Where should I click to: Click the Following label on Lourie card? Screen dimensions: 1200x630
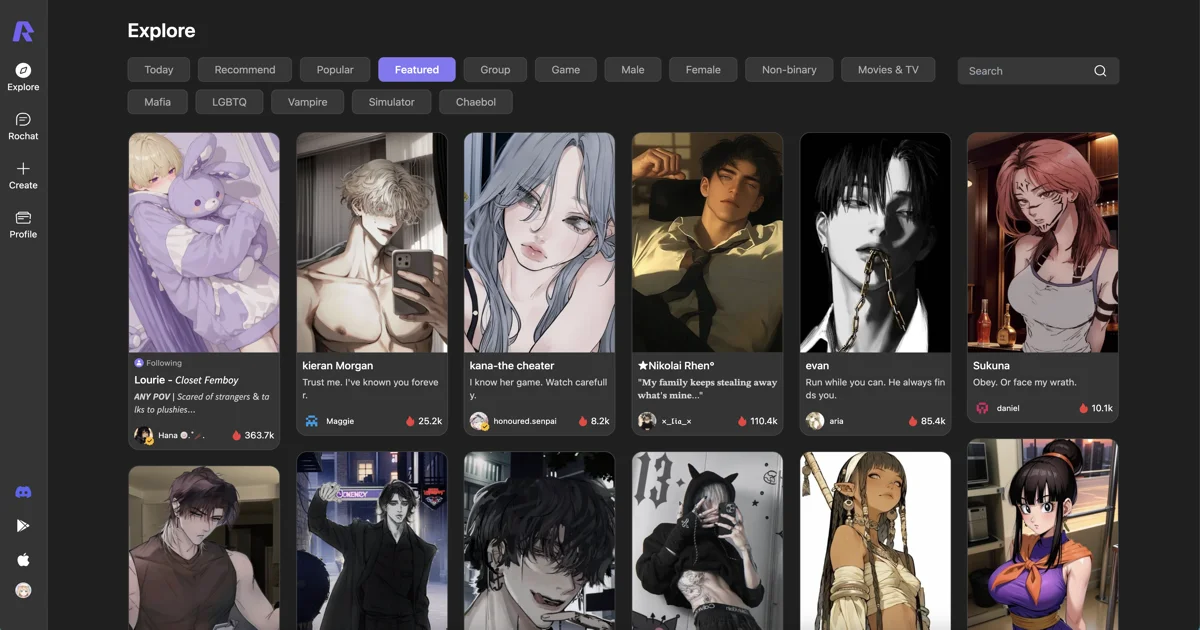164,363
